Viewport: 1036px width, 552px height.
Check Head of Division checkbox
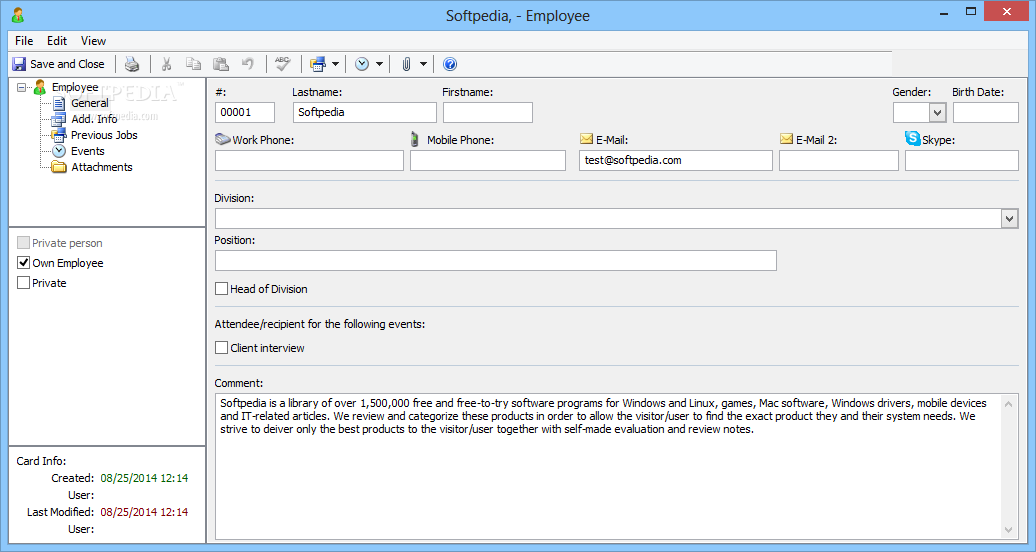[x=221, y=289]
